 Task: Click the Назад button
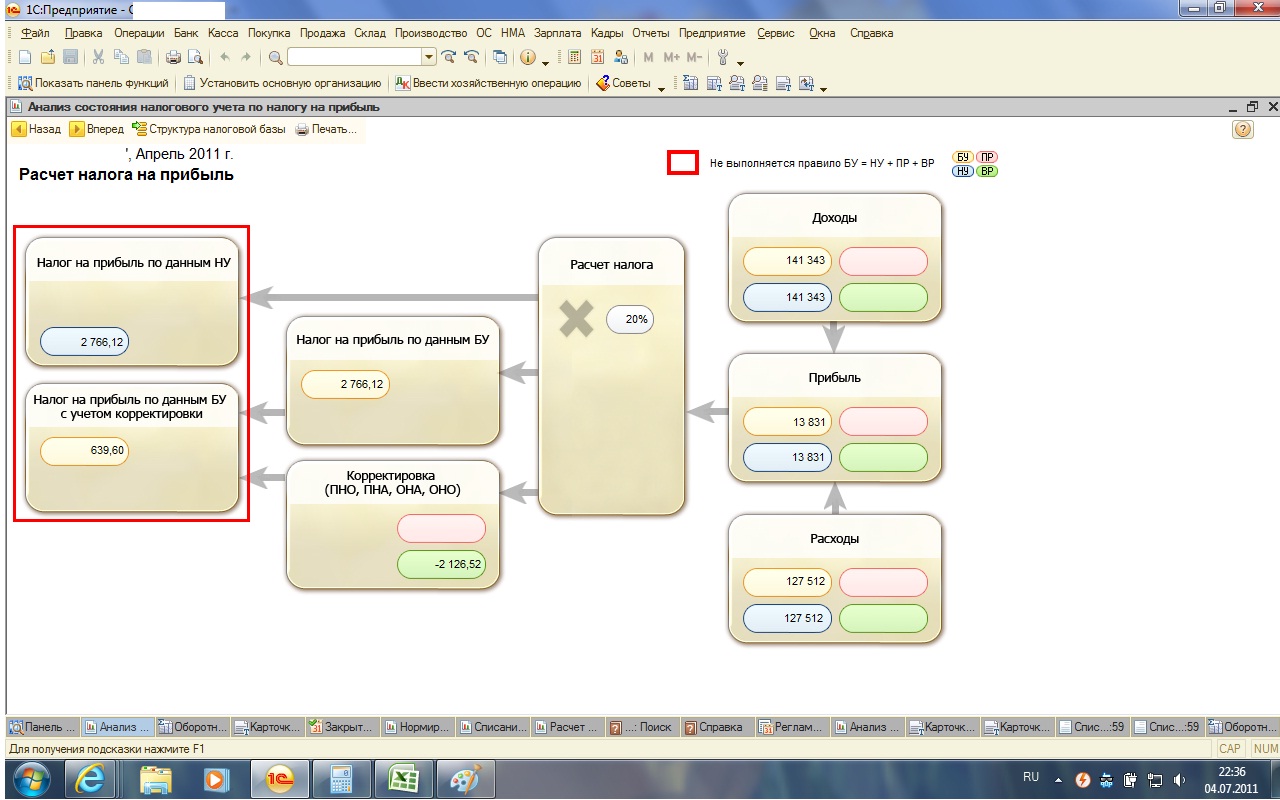click(x=37, y=129)
